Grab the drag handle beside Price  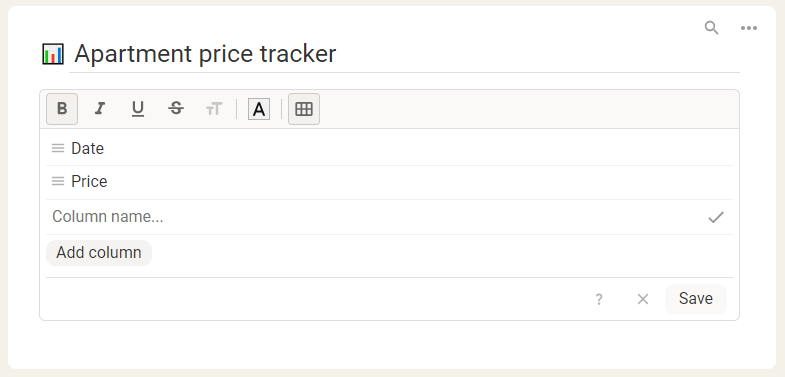[58, 181]
